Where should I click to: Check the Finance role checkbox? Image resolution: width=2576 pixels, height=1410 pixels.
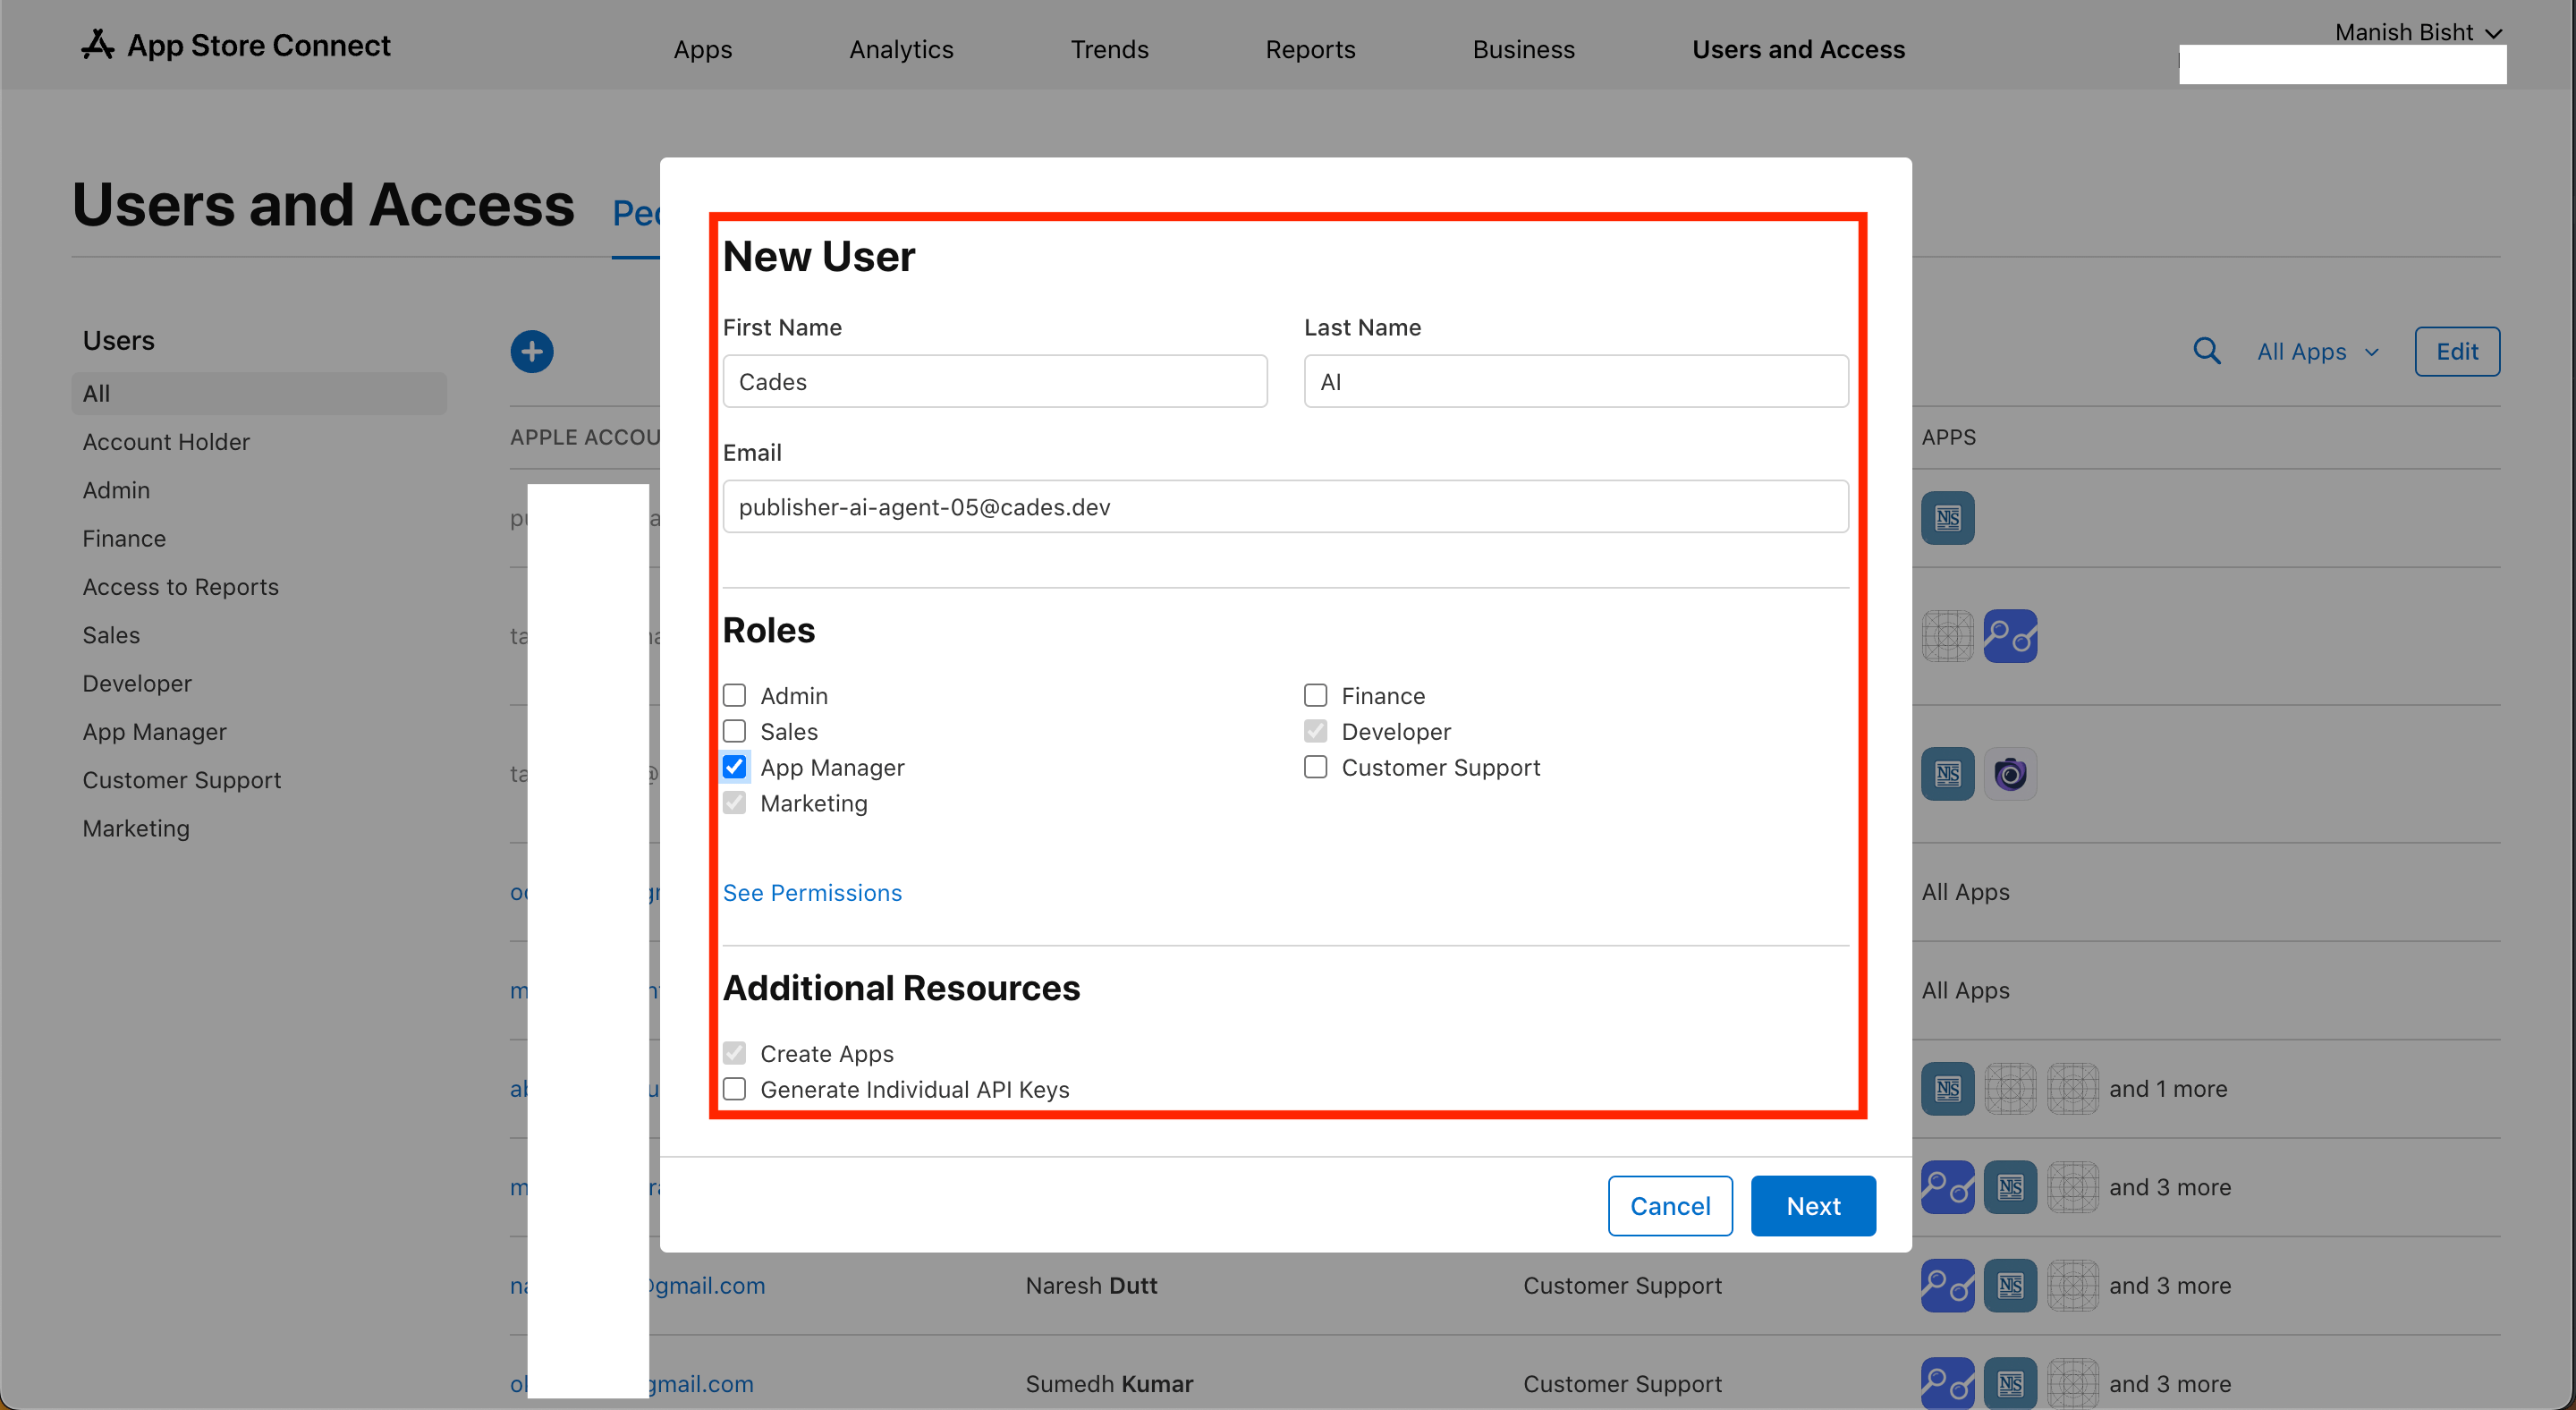point(1315,695)
